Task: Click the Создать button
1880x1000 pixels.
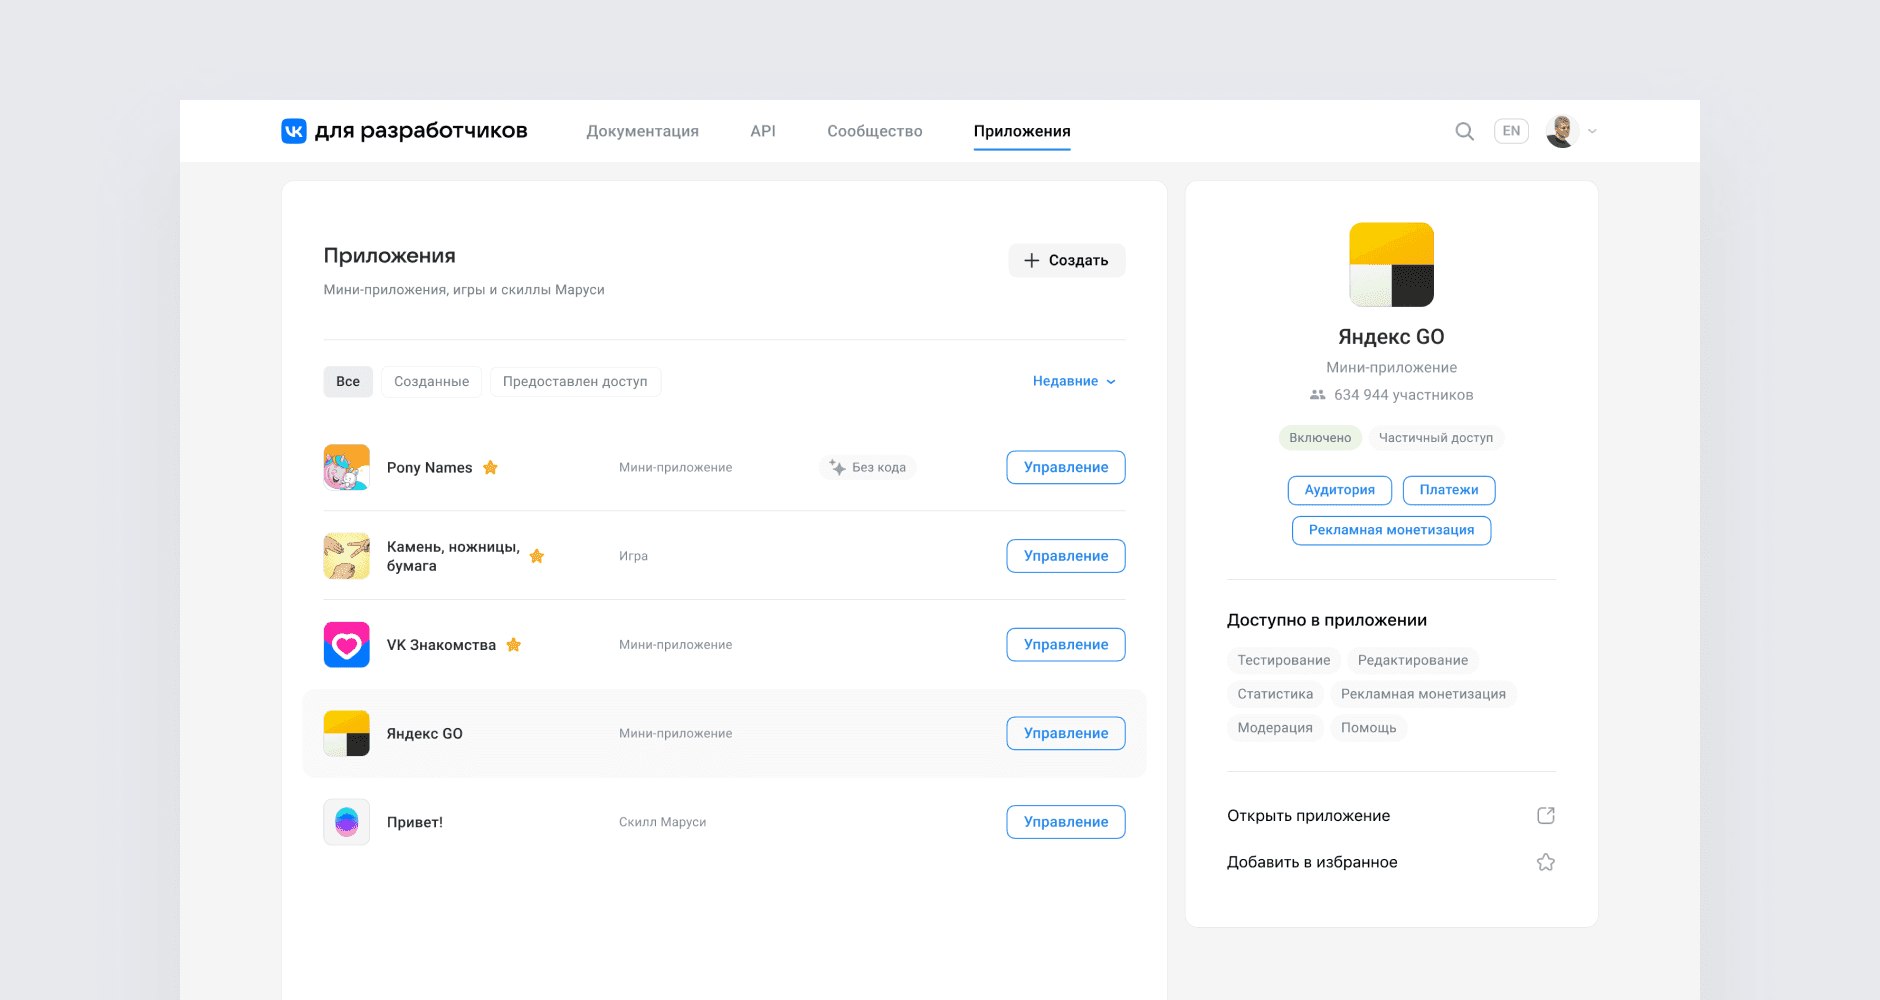Action: point(1066,260)
